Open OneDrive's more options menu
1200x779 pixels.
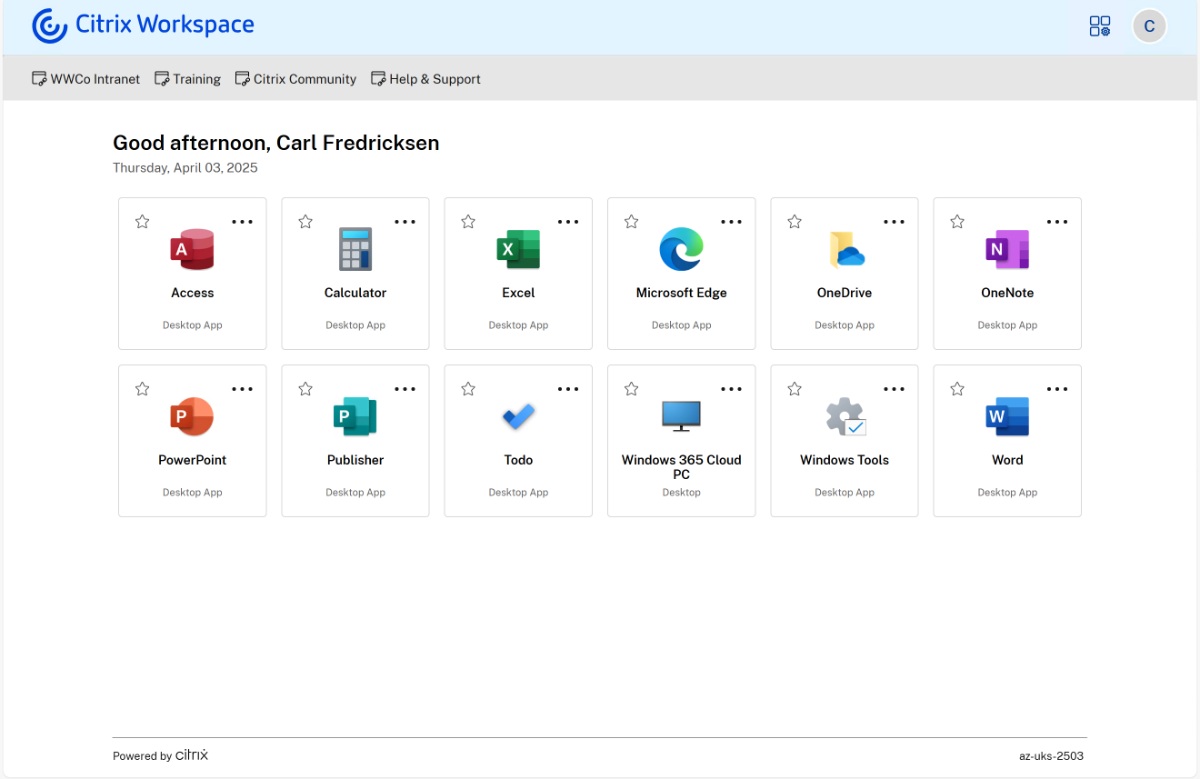[x=894, y=222]
